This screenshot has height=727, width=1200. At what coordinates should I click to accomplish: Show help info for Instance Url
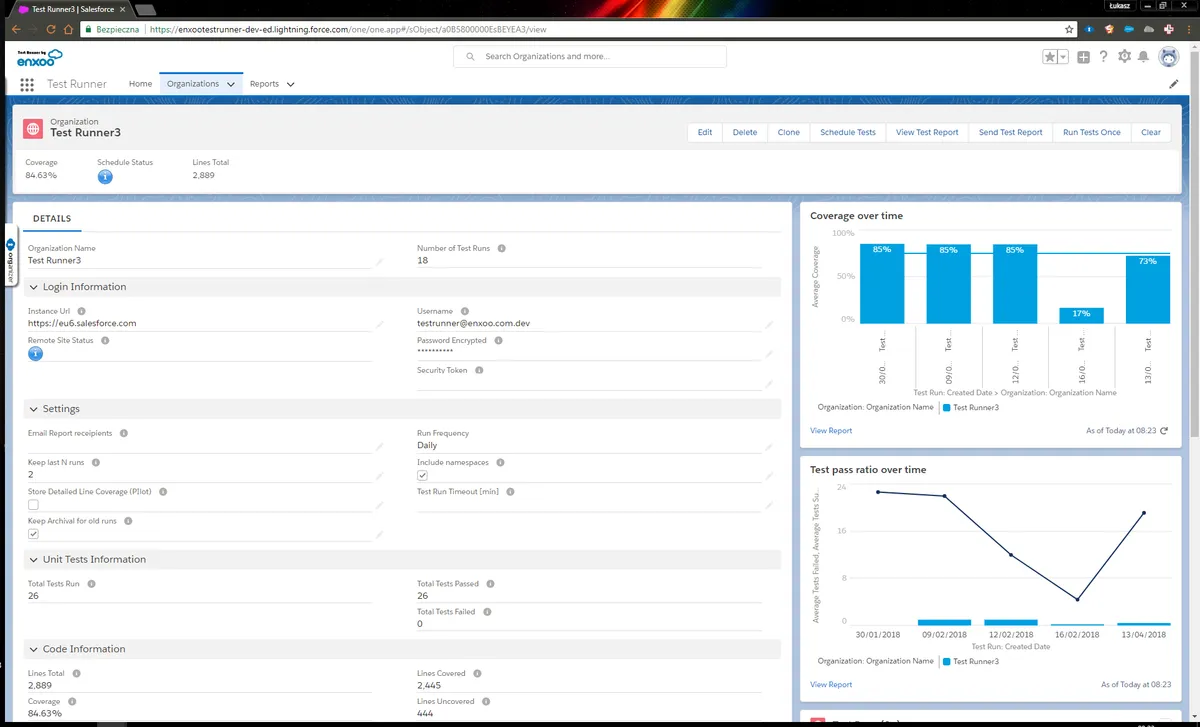click(x=82, y=311)
